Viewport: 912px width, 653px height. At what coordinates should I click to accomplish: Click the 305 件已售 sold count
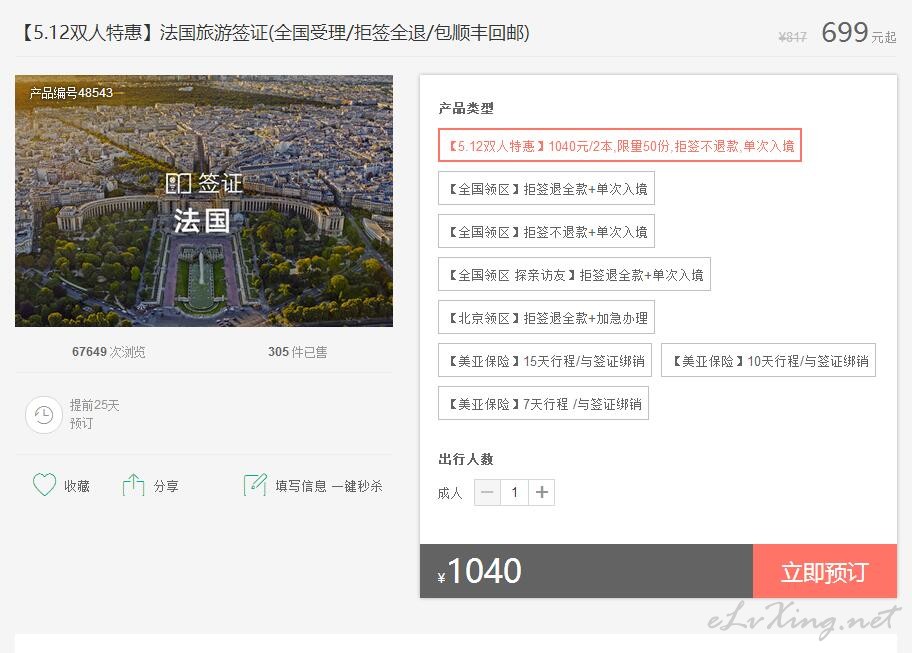point(297,352)
